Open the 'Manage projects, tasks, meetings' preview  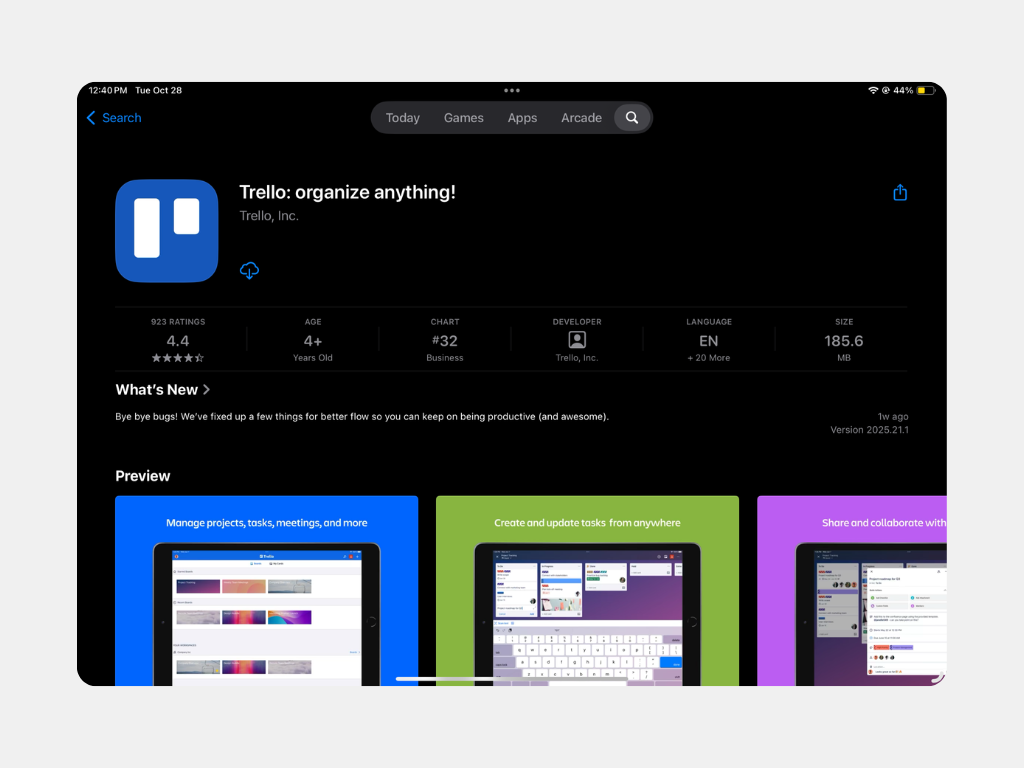click(x=266, y=590)
